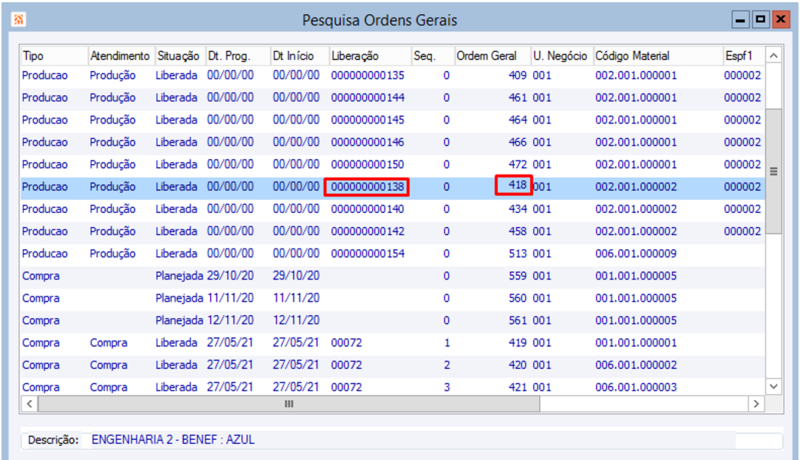Click material code 001.001.000001
Viewport: 800px width, 460px height.
636,343
